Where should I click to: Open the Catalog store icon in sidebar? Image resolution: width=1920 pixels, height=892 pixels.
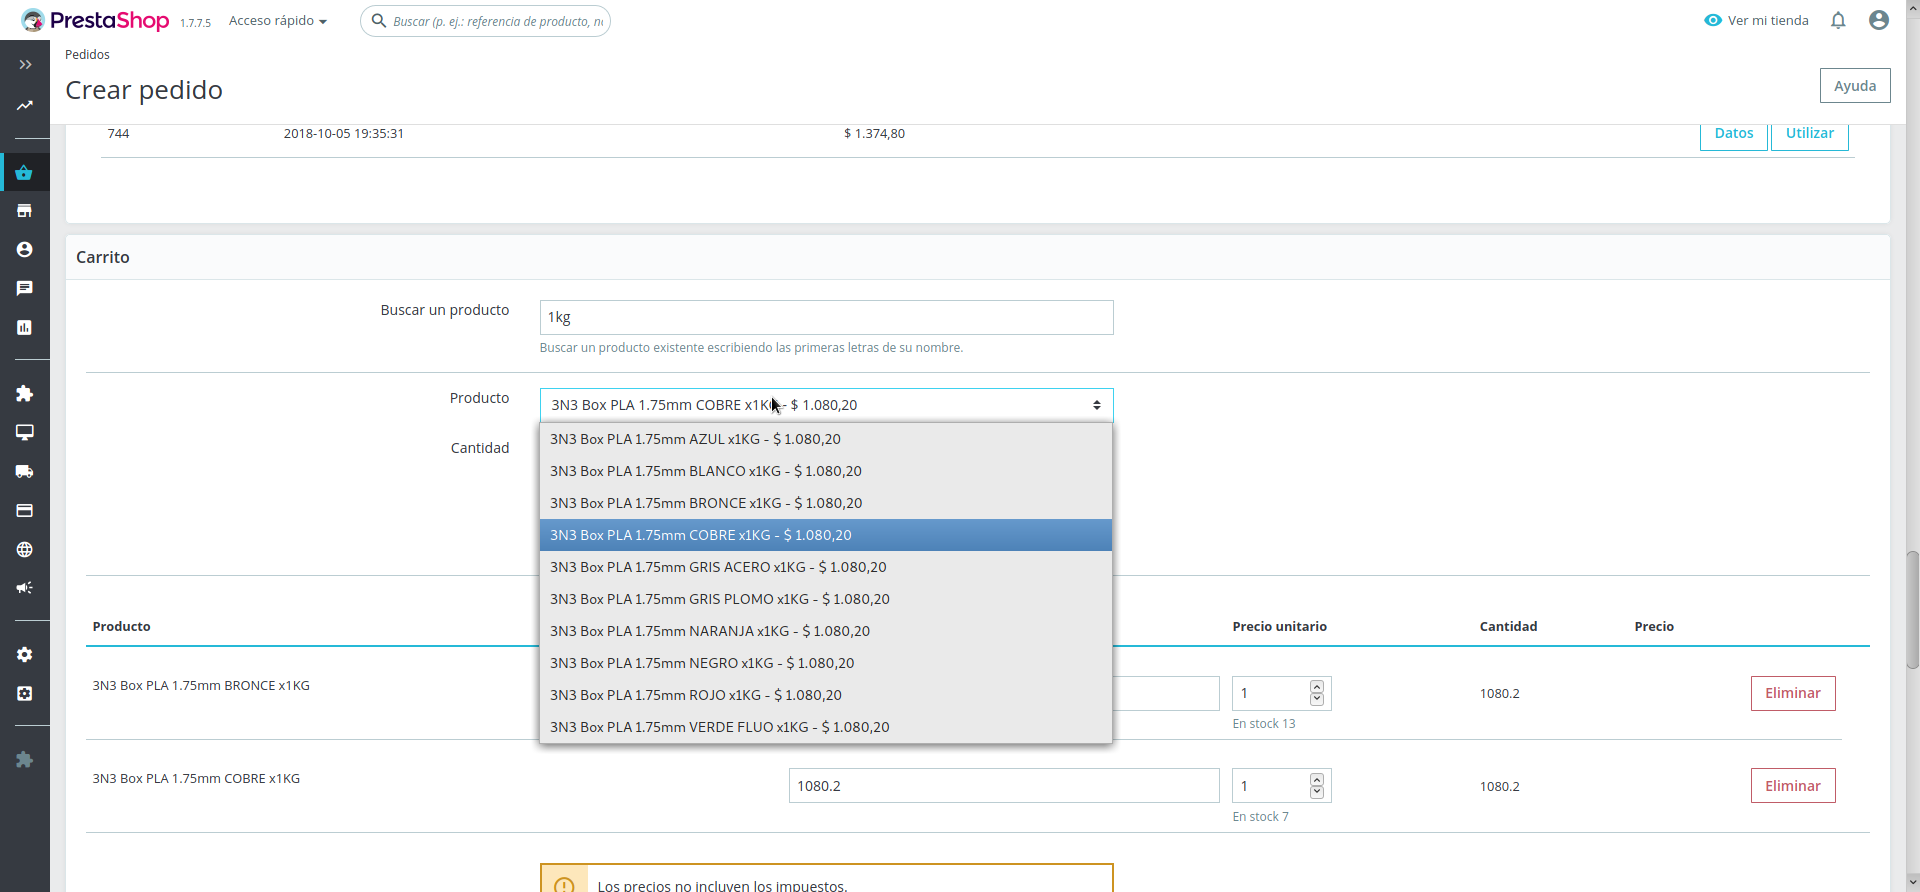coord(25,211)
